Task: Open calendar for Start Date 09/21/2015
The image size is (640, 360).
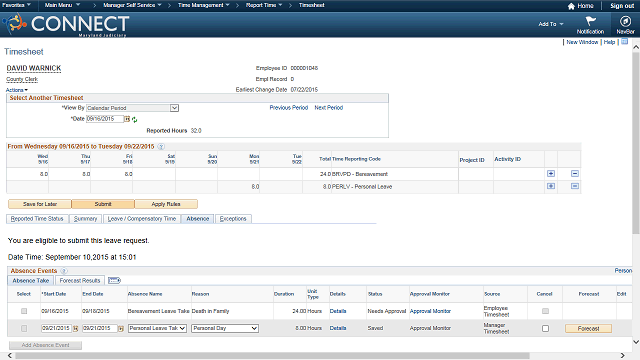Action: tap(76, 329)
